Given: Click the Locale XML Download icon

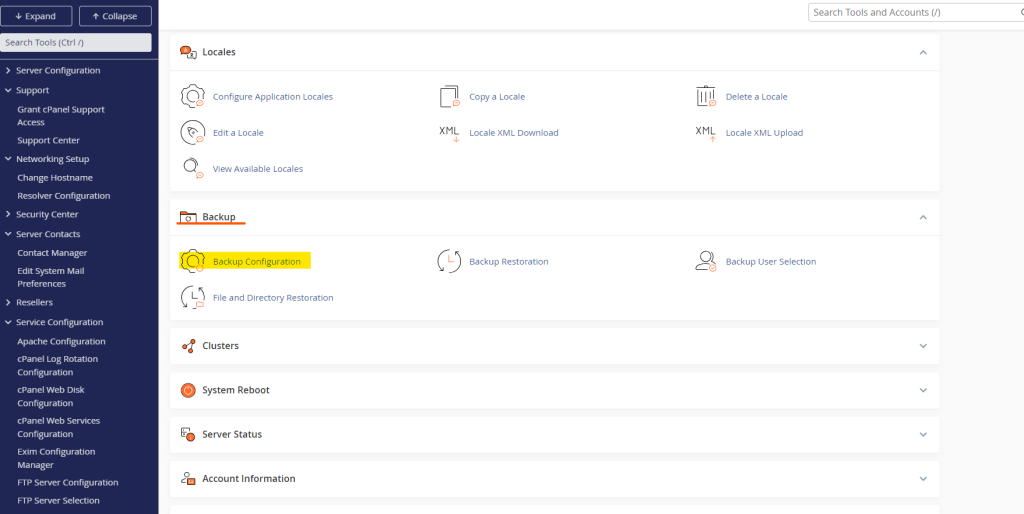Looking at the screenshot, I should 449,133.
